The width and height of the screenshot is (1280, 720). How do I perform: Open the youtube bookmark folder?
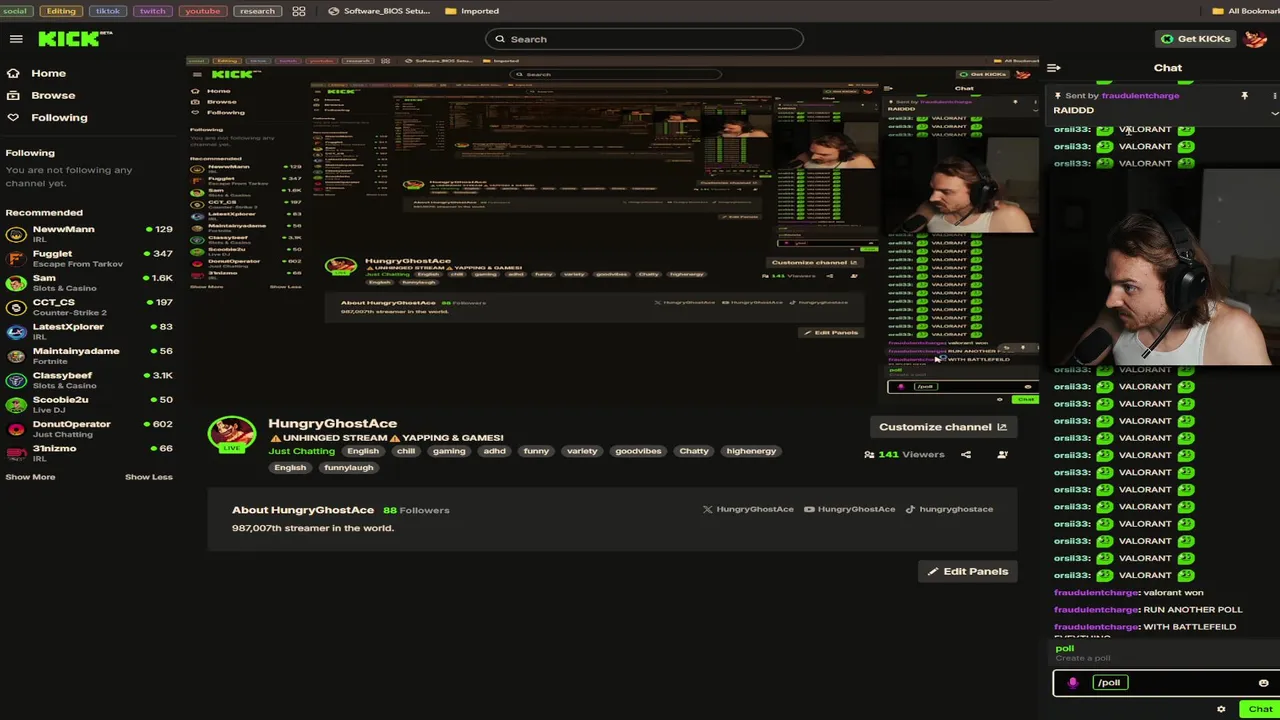click(x=202, y=11)
